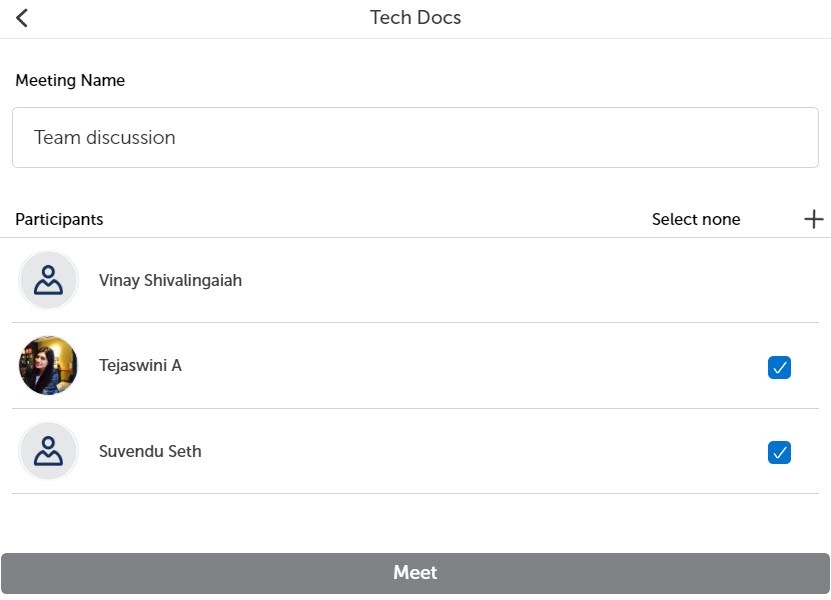Click the Participants section heading

(x=59, y=219)
